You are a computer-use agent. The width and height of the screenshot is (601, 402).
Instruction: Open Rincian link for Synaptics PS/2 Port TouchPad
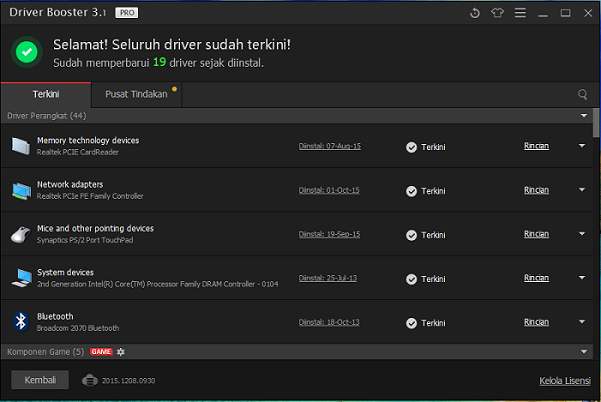coord(536,234)
